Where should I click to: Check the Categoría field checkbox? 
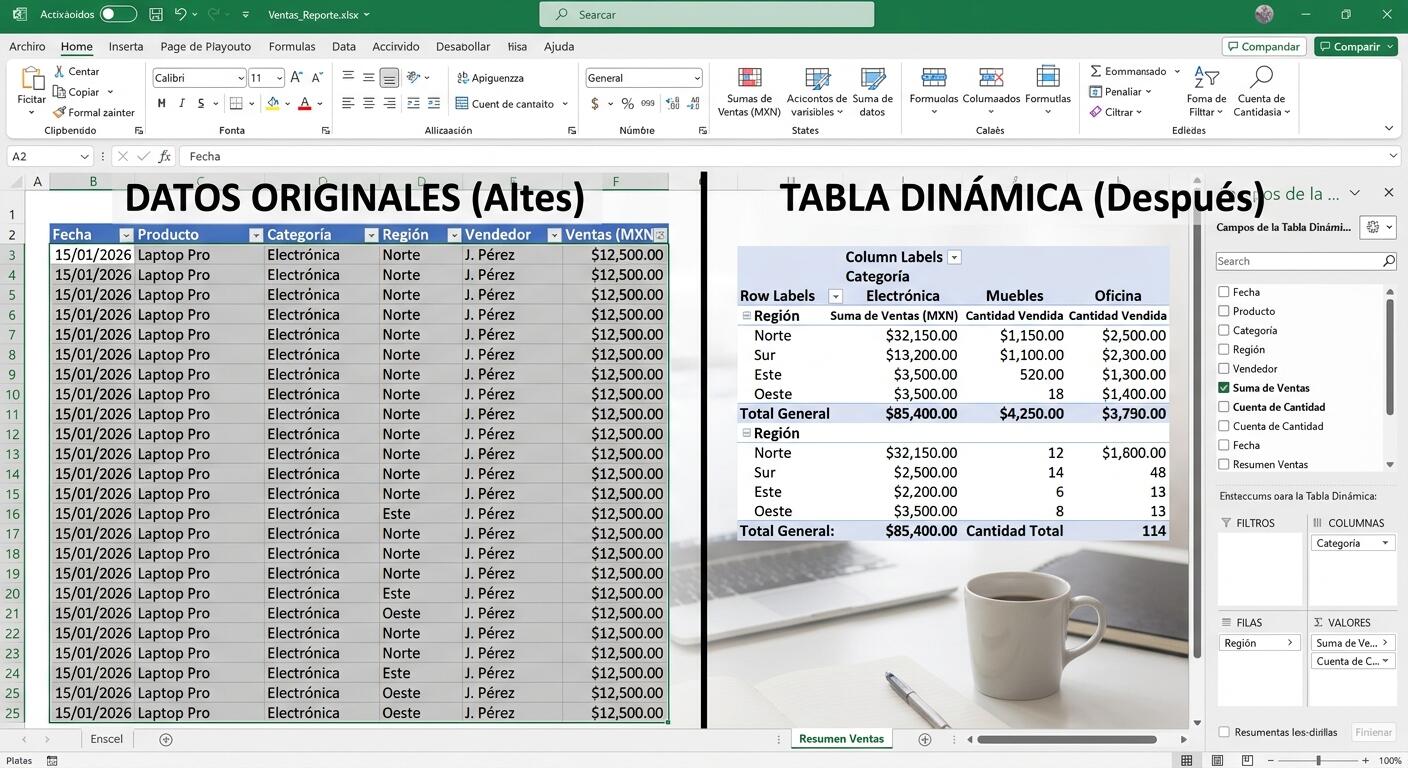[x=1224, y=330]
